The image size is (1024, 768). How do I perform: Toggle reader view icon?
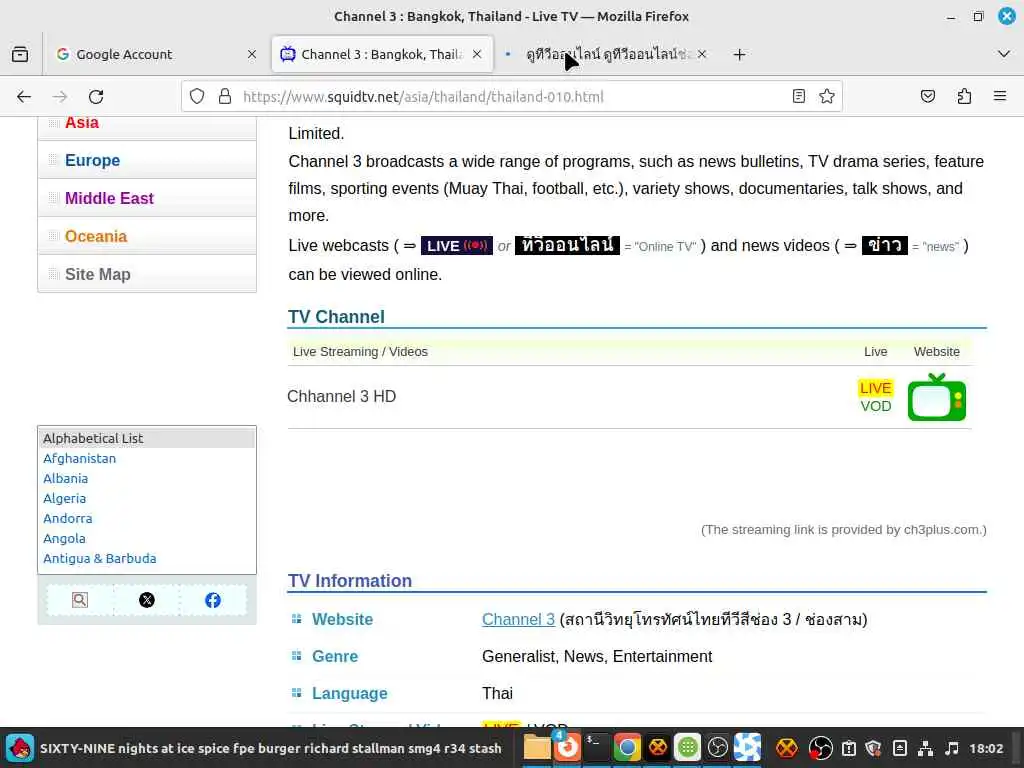799,97
